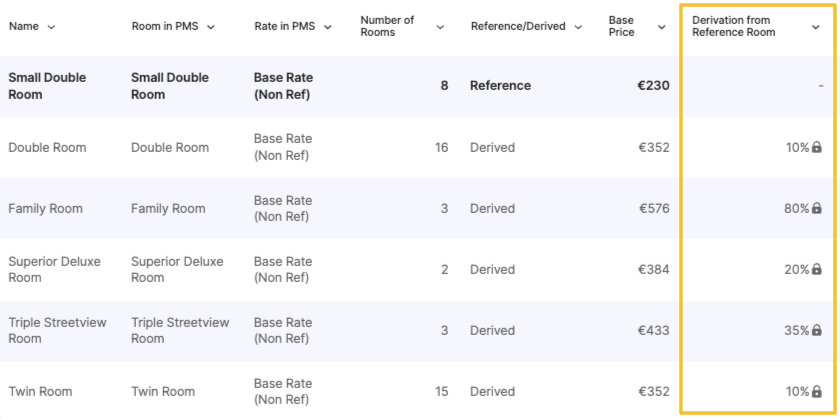The image size is (840, 419).
Task: Click lock icon in Double Room row
Action: point(817,148)
